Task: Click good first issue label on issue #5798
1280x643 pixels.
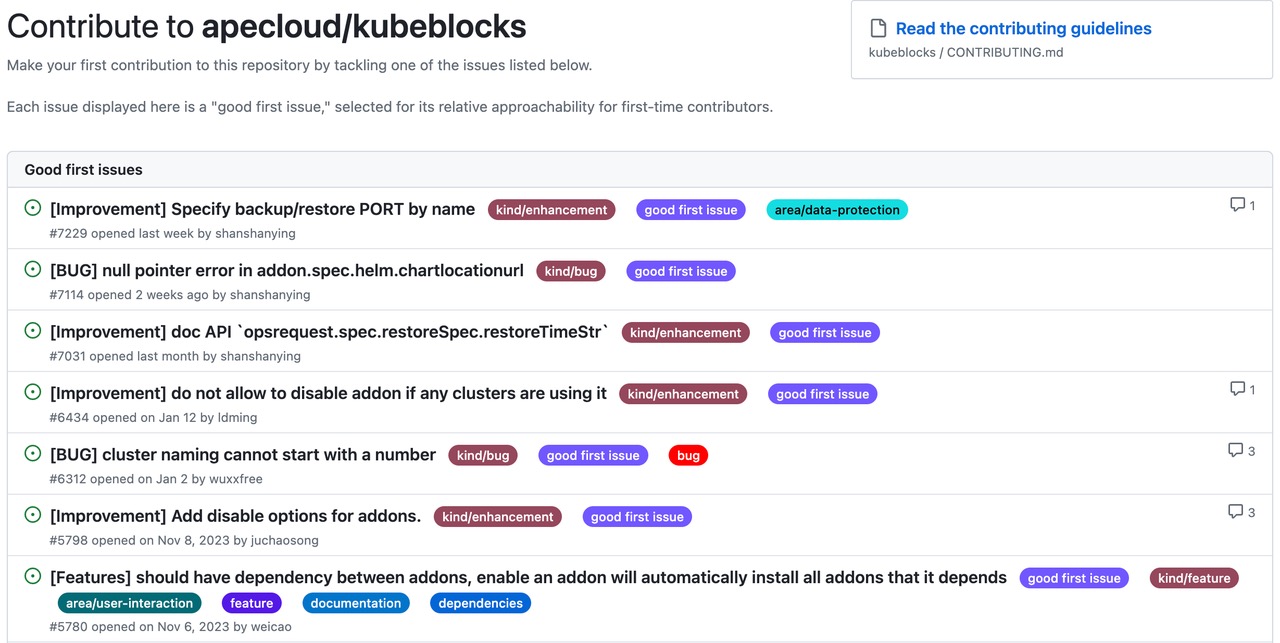Action: pyautogui.click(x=637, y=517)
